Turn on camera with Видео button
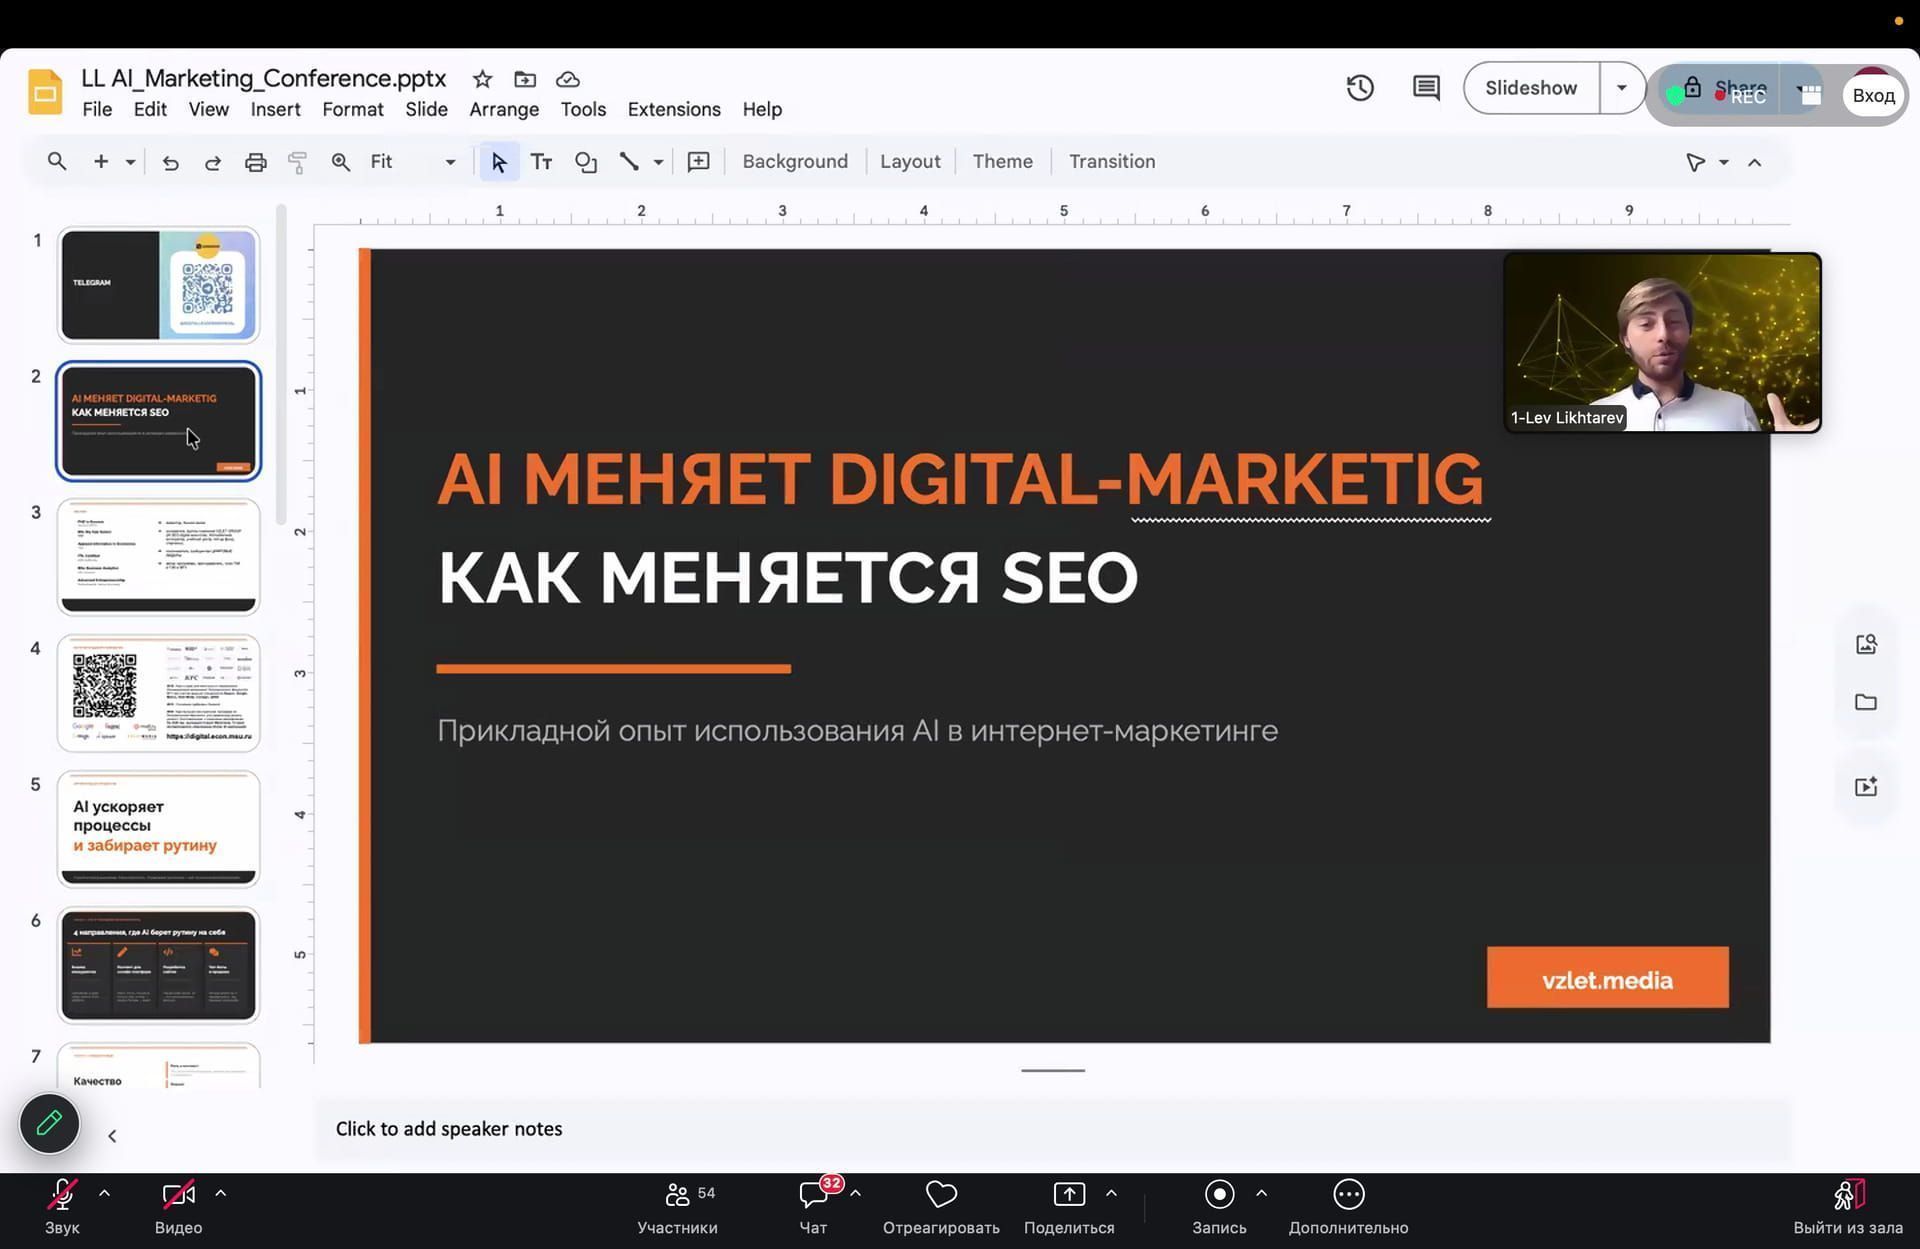The height and width of the screenshot is (1249, 1920). 178,1204
